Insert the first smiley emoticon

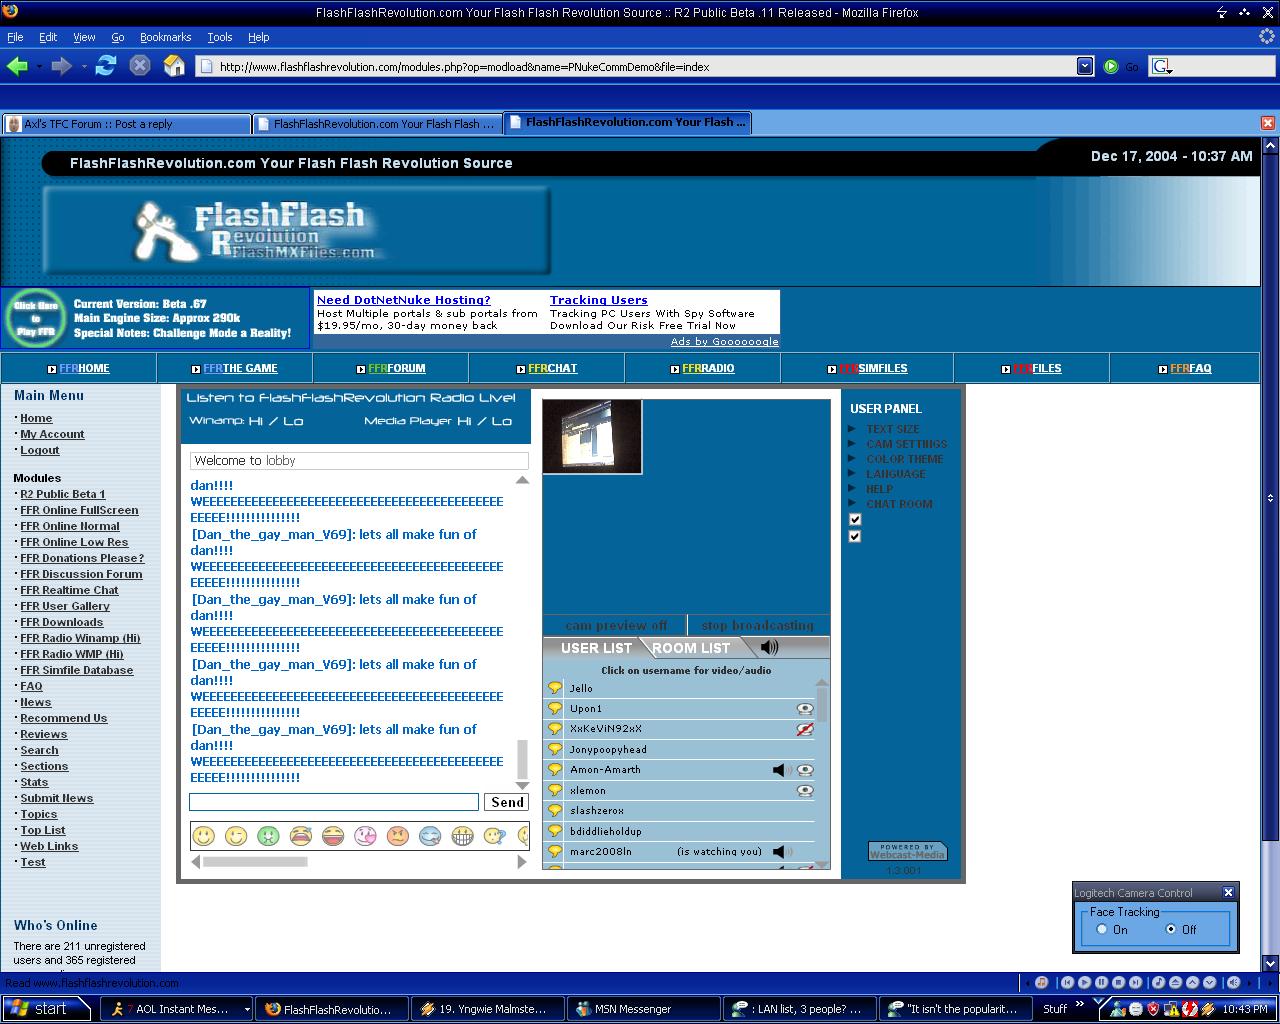coord(204,835)
